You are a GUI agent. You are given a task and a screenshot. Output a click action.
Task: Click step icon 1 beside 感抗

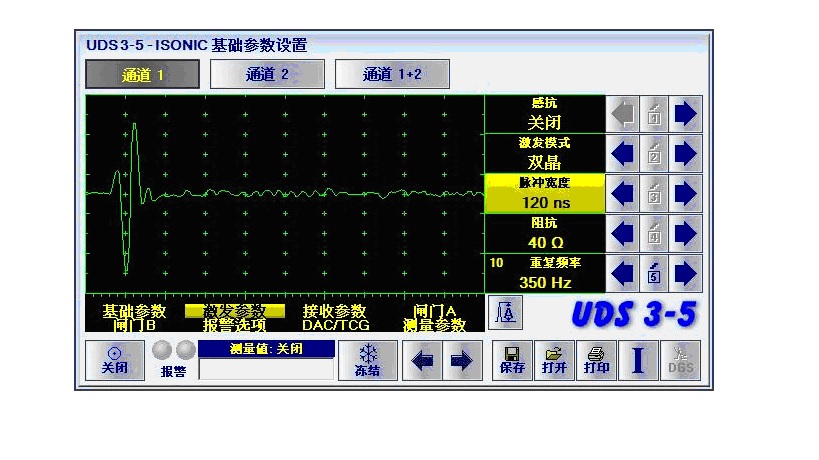654,114
